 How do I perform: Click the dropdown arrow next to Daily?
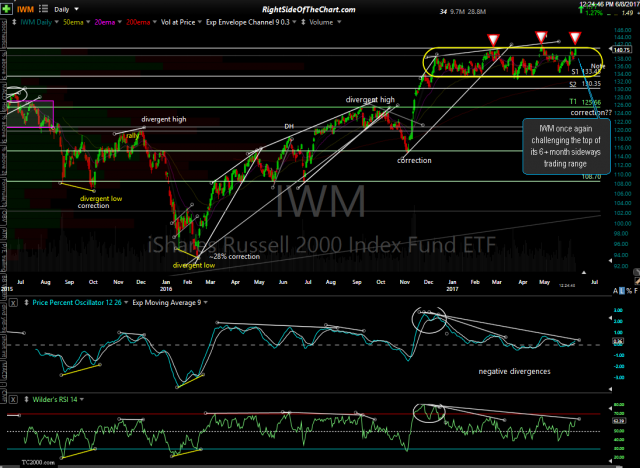[76, 9]
